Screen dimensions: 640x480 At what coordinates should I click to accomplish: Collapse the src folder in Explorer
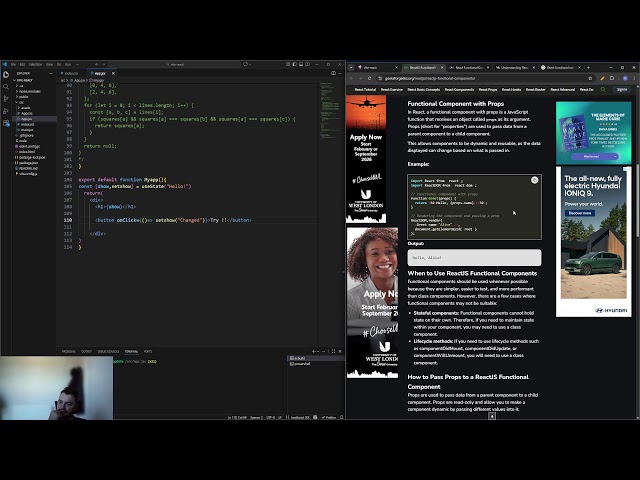click(20, 102)
